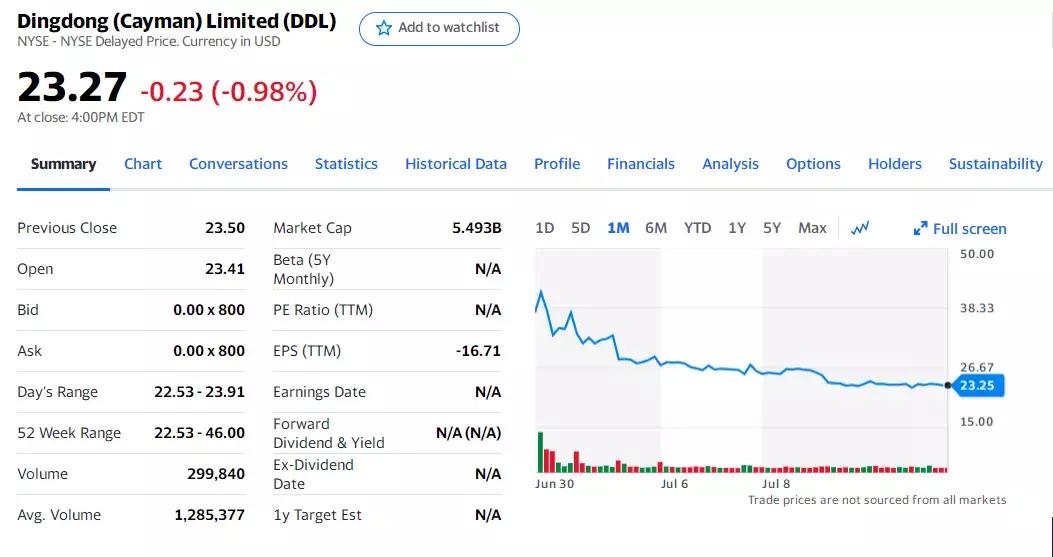The height and width of the screenshot is (557, 1053).
Task: Switch chart range to 5D
Action: tap(581, 228)
